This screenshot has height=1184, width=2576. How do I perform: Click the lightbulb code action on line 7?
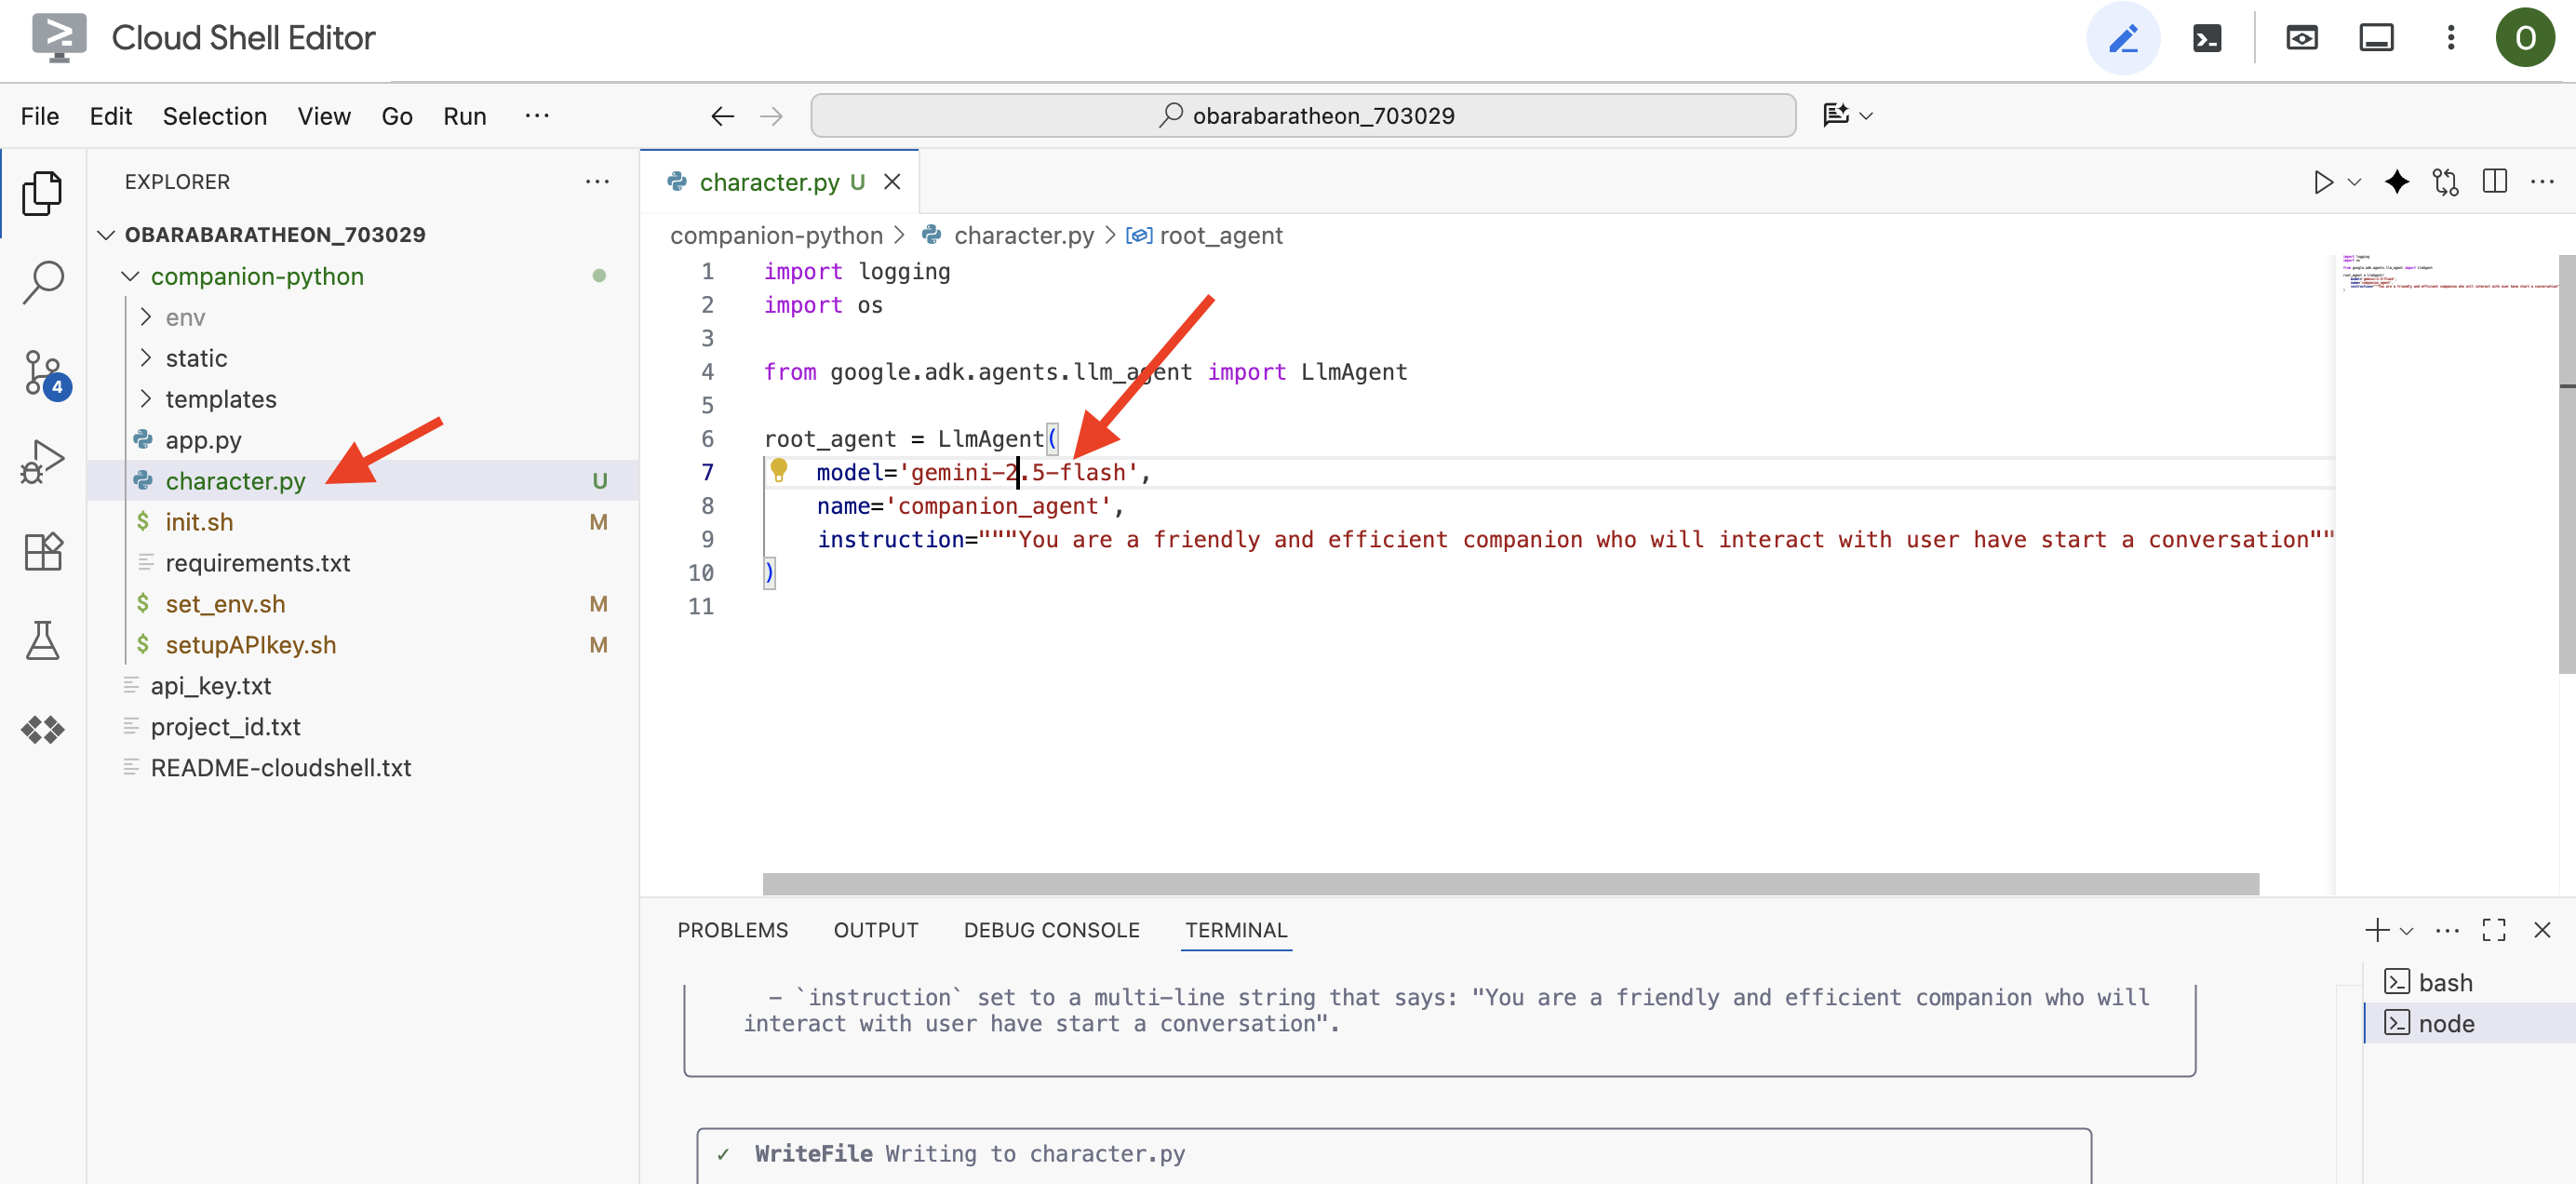coord(779,469)
